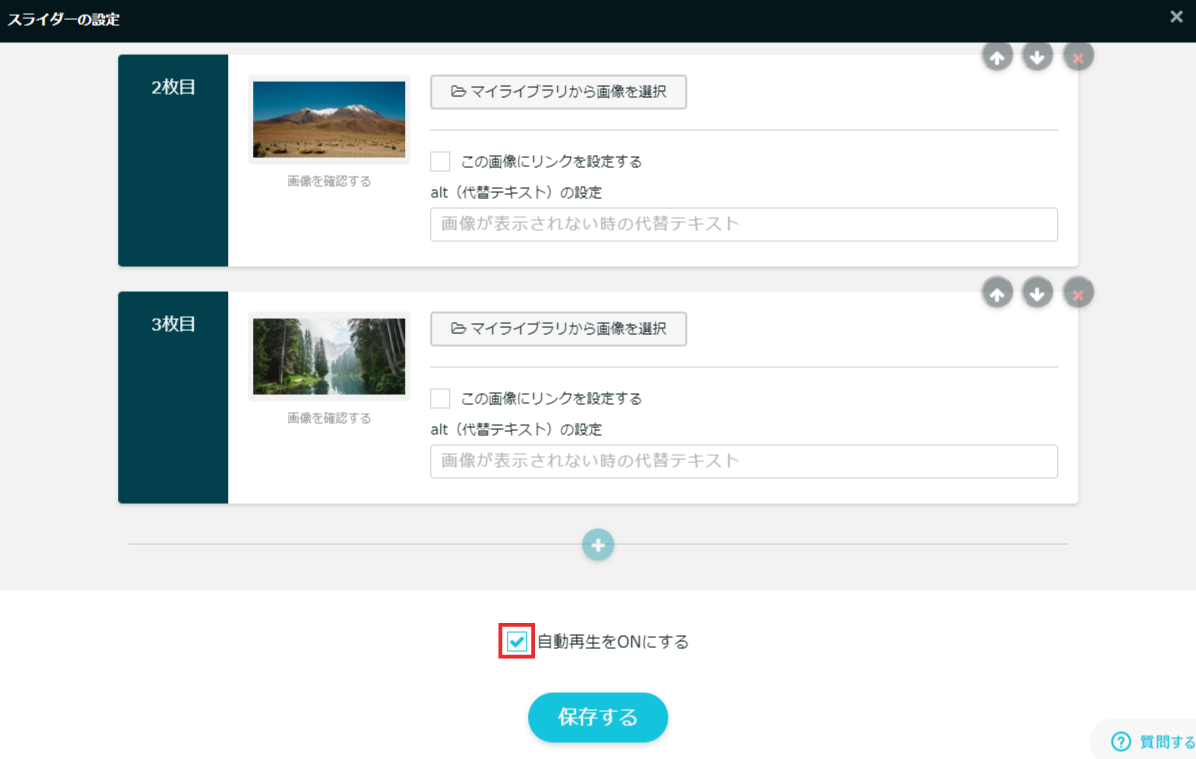Close the スライダーの設定 dialog

pos(1176,17)
